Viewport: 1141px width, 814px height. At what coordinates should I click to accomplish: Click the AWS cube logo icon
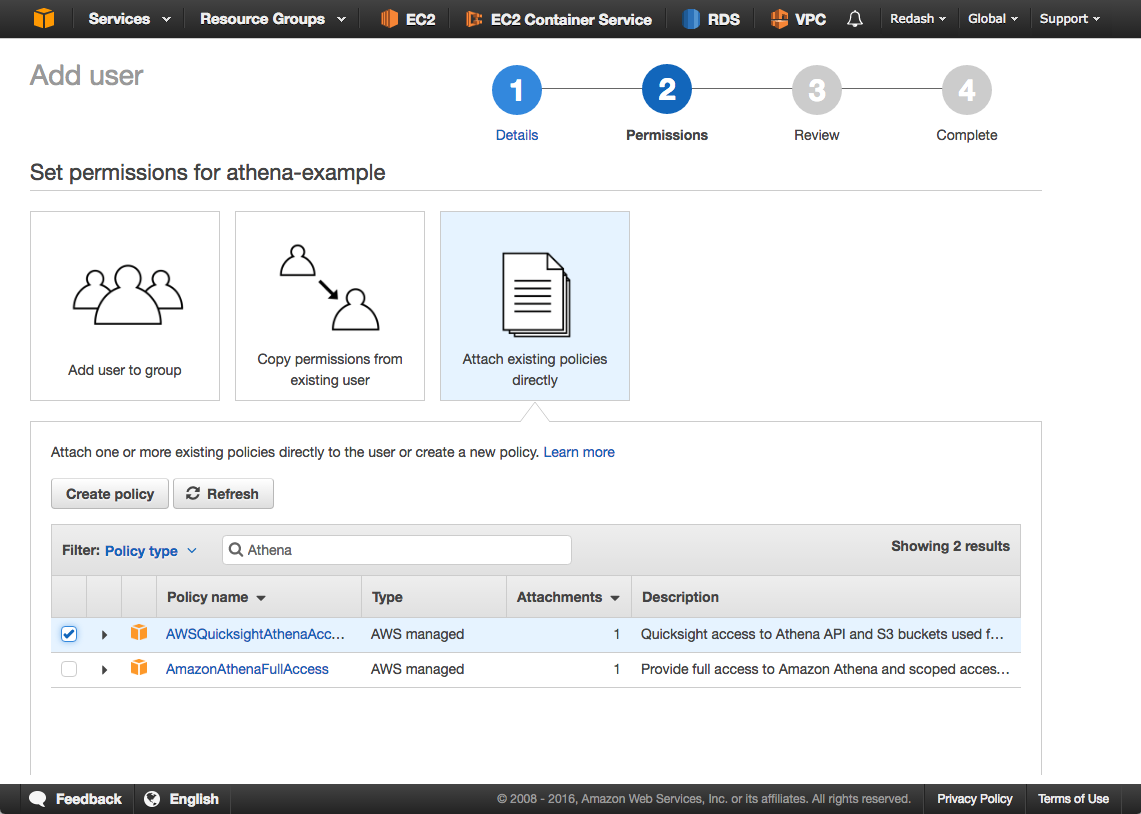pyautogui.click(x=43, y=19)
